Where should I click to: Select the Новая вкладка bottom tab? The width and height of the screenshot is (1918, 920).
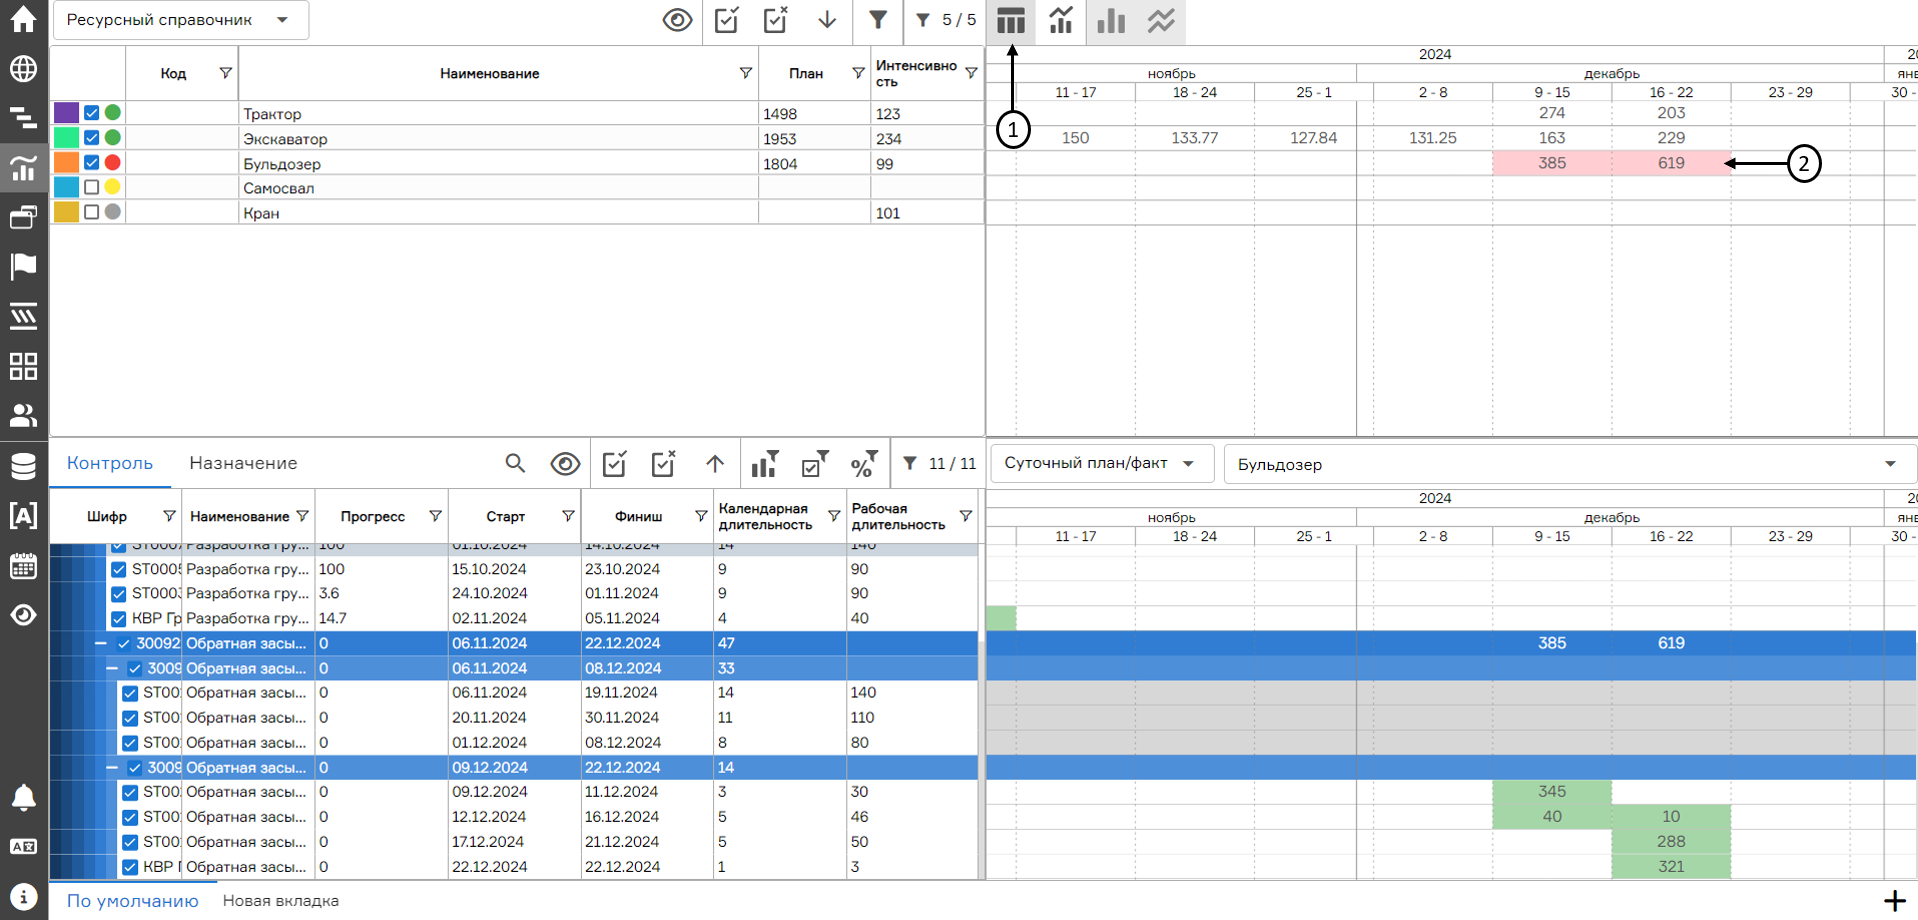281,901
